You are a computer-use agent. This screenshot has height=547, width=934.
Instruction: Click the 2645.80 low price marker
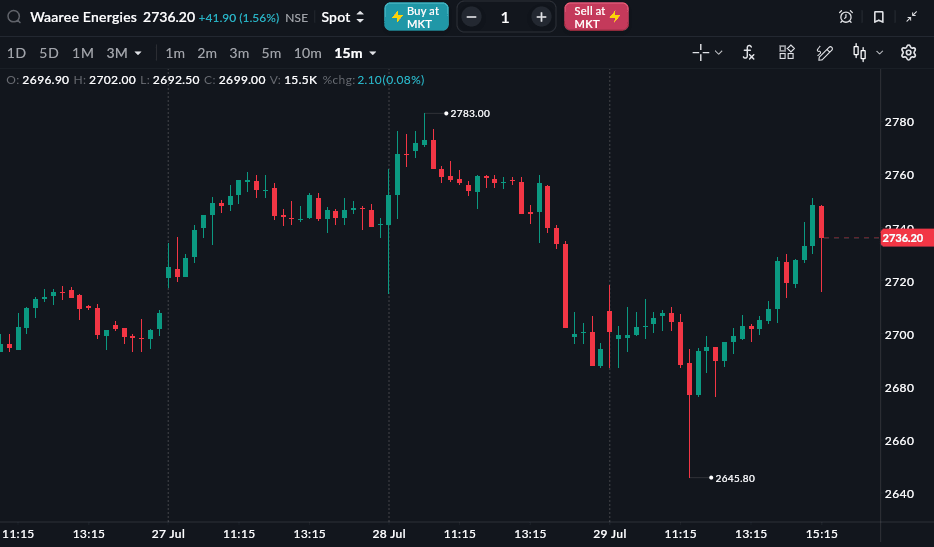(x=734, y=478)
